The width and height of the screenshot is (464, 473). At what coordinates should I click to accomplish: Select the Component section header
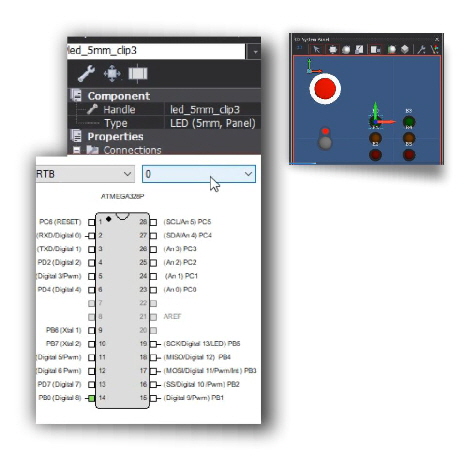click(x=119, y=96)
